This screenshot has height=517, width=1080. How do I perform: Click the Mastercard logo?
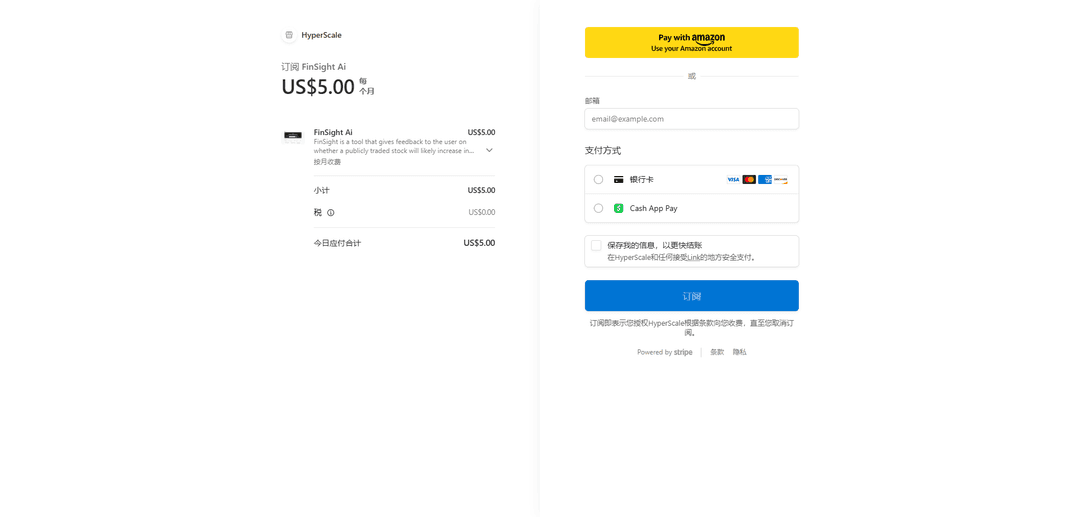coord(749,180)
